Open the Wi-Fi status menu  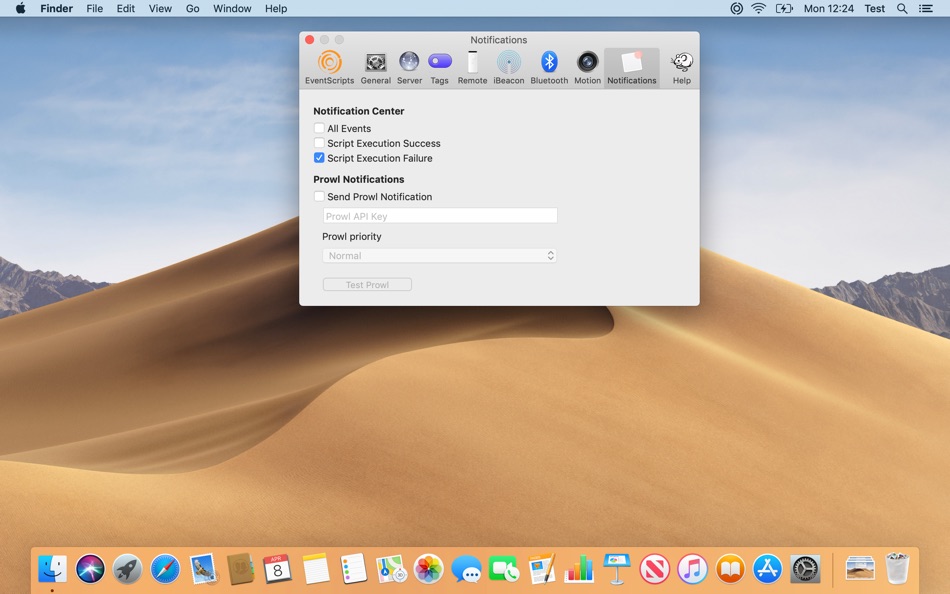(x=759, y=8)
